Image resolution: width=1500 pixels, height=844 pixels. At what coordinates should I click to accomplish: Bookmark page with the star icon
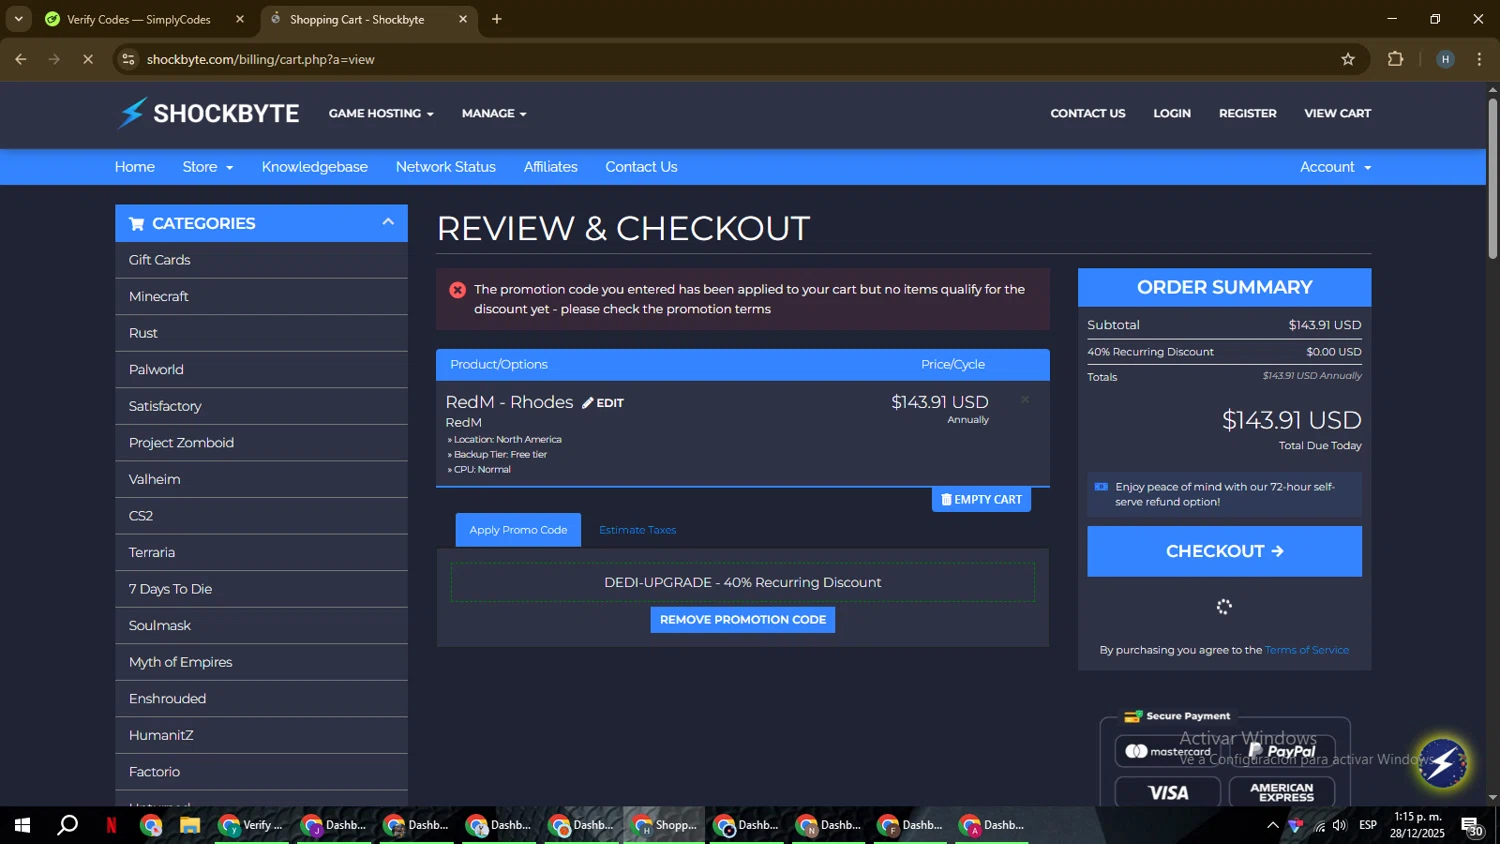tap(1348, 59)
